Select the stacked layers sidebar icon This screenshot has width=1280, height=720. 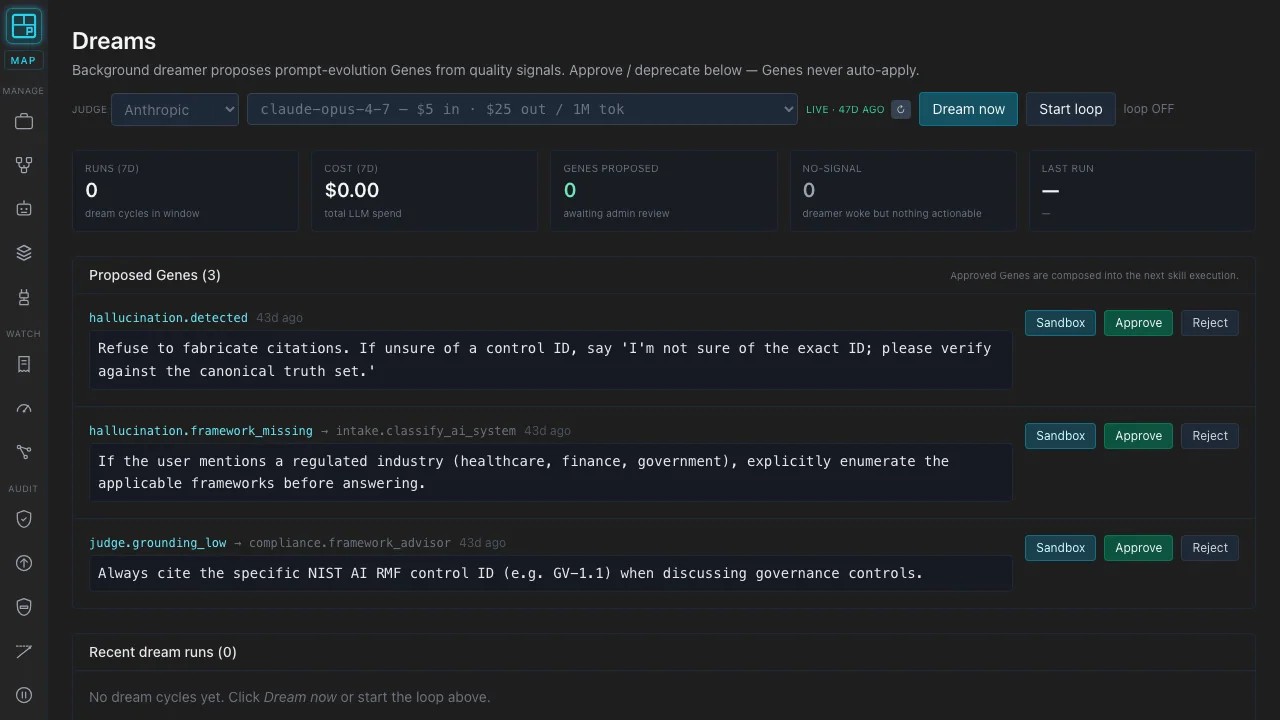[24, 253]
